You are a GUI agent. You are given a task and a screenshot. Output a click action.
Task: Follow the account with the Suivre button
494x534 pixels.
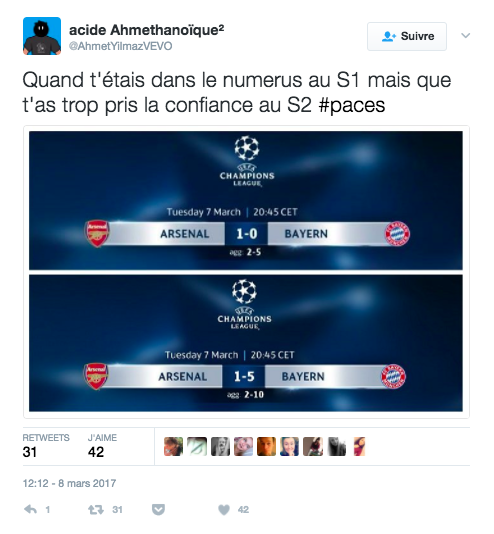coord(407,36)
